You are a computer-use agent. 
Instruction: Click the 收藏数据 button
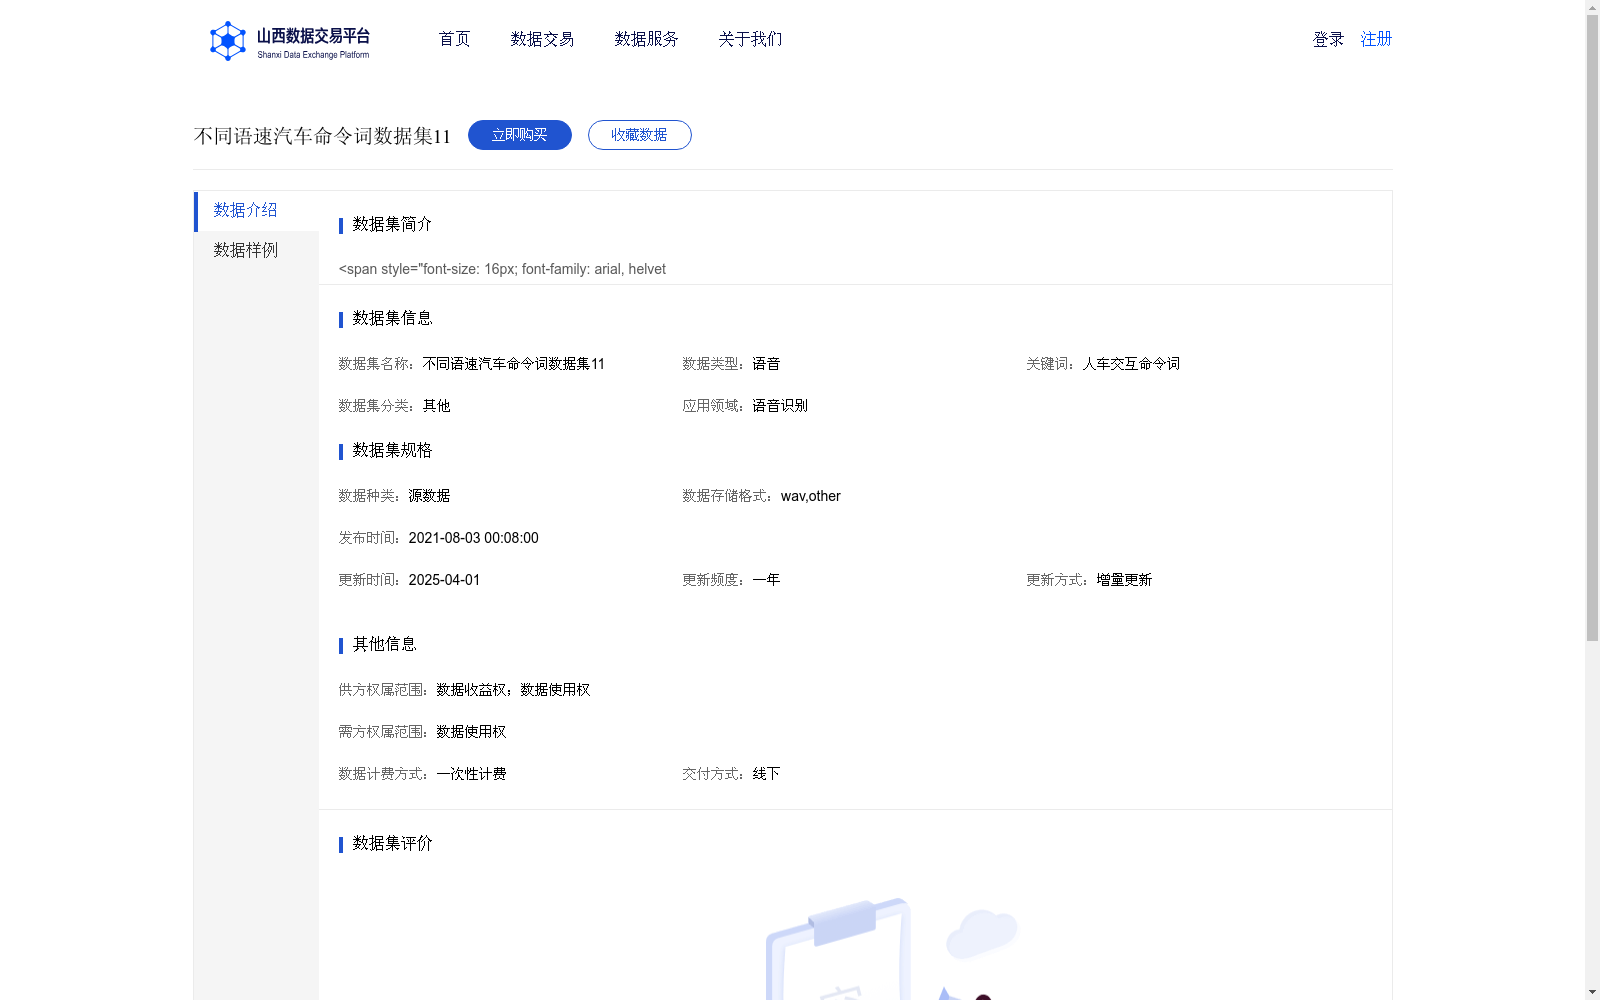point(640,135)
